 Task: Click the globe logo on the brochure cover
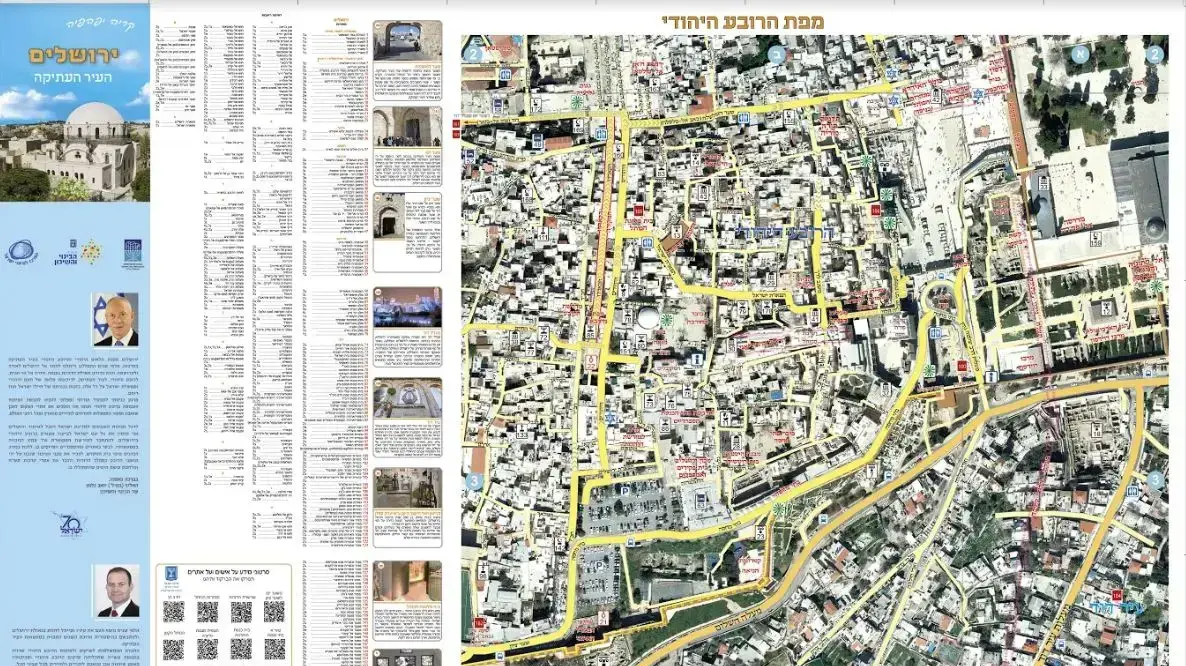coord(20,252)
